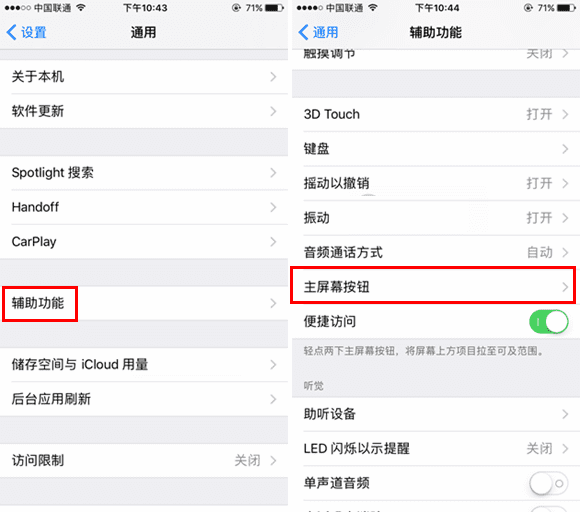Open the 访问限制 row showing 关闭

tap(144, 461)
